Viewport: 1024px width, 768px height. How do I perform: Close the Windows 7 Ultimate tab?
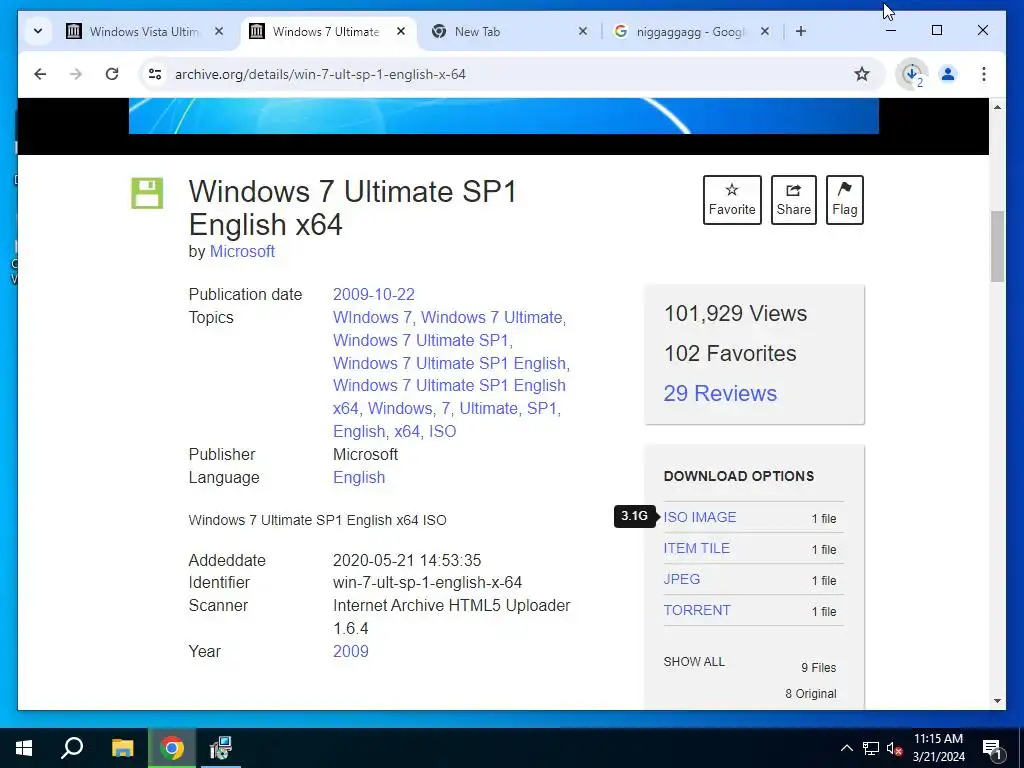[x=401, y=31]
